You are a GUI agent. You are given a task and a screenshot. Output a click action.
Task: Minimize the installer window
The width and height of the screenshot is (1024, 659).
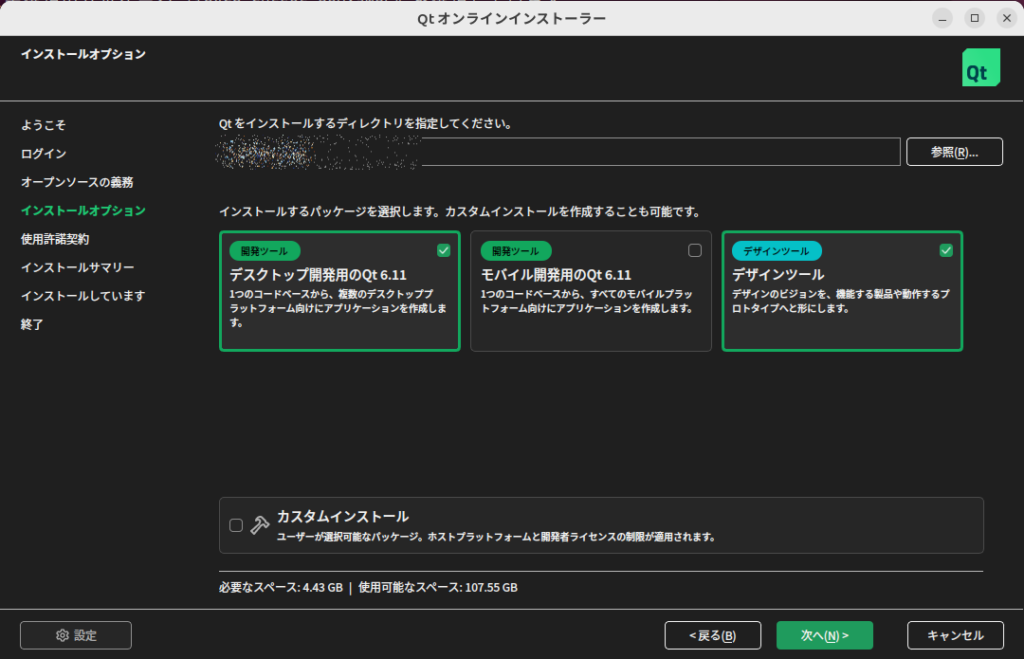click(942, 18)
